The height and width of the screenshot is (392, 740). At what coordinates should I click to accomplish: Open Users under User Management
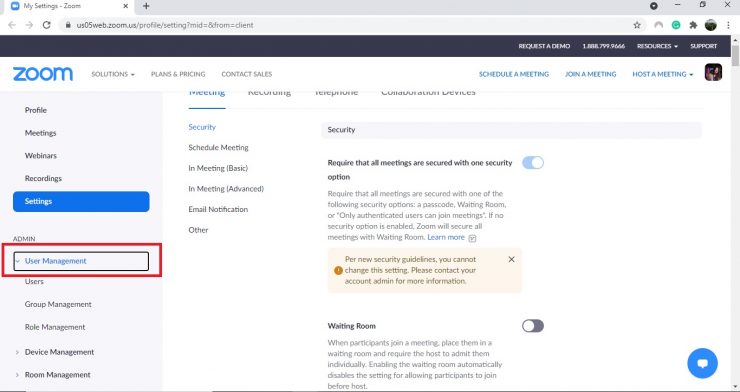point(34,282)
